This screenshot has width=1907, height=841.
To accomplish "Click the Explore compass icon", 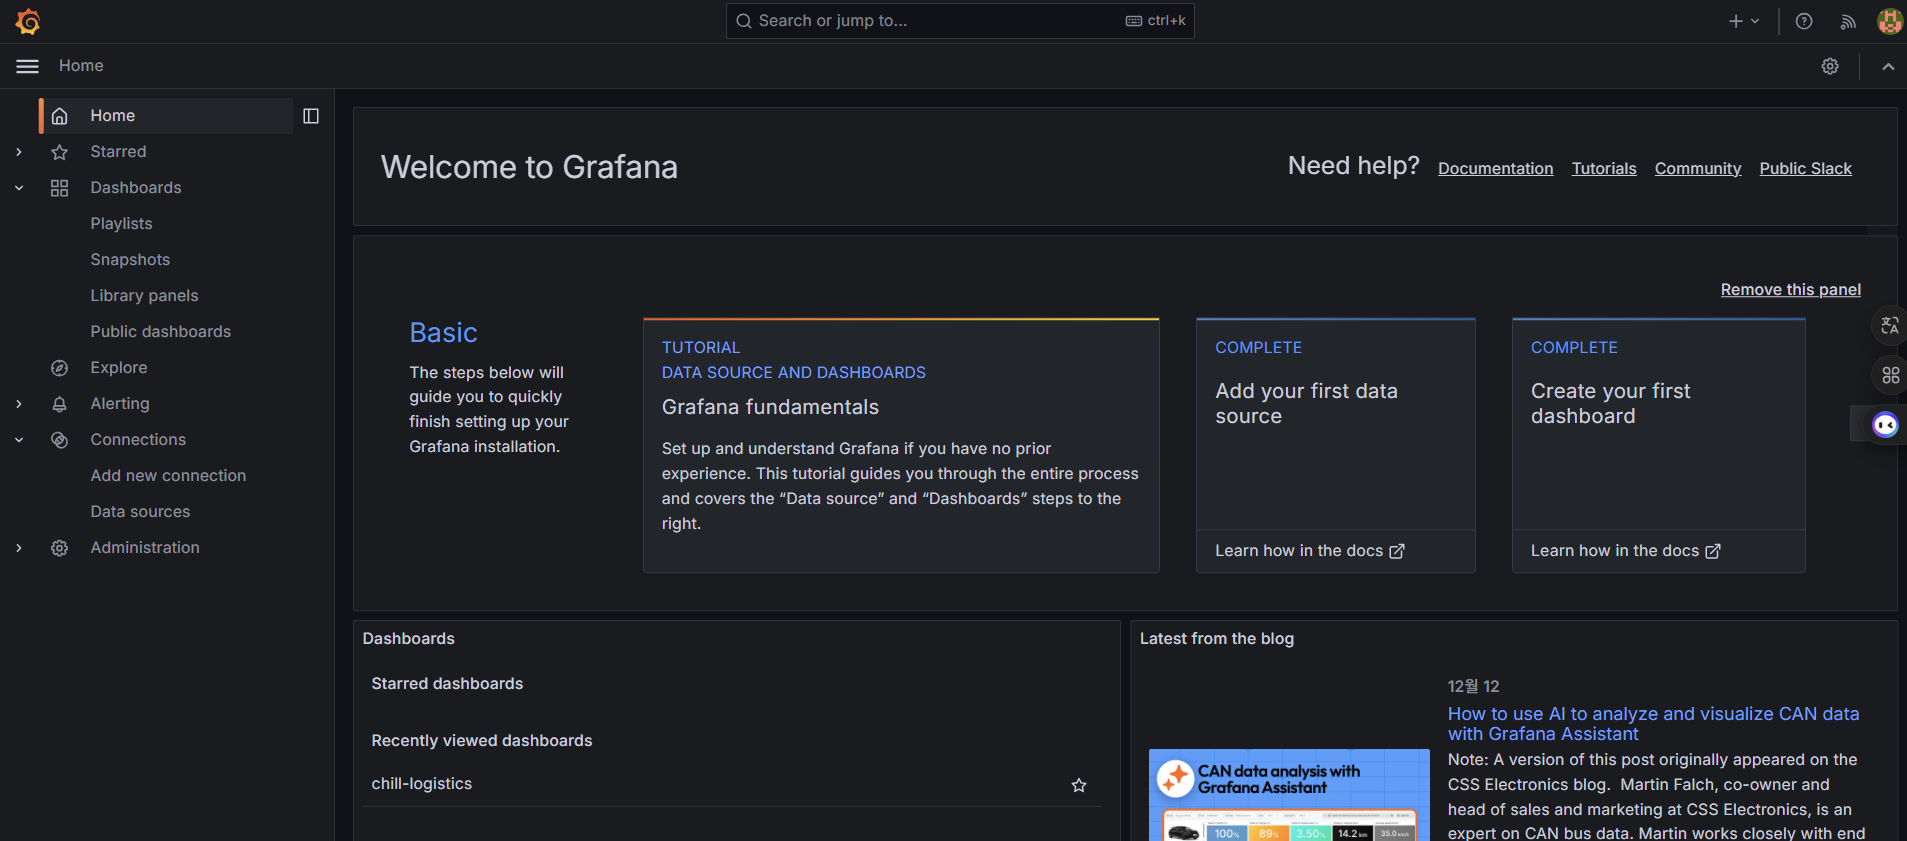I will (60, 368).
